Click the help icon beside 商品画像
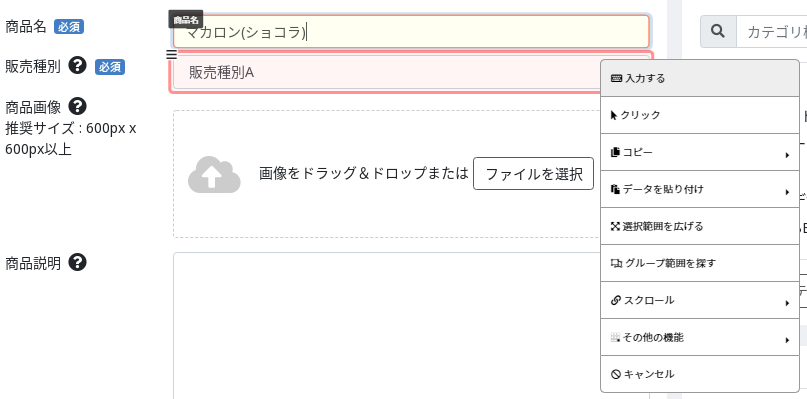The height and width of the screenshot is (399, 807). click(x=77, y=107)
